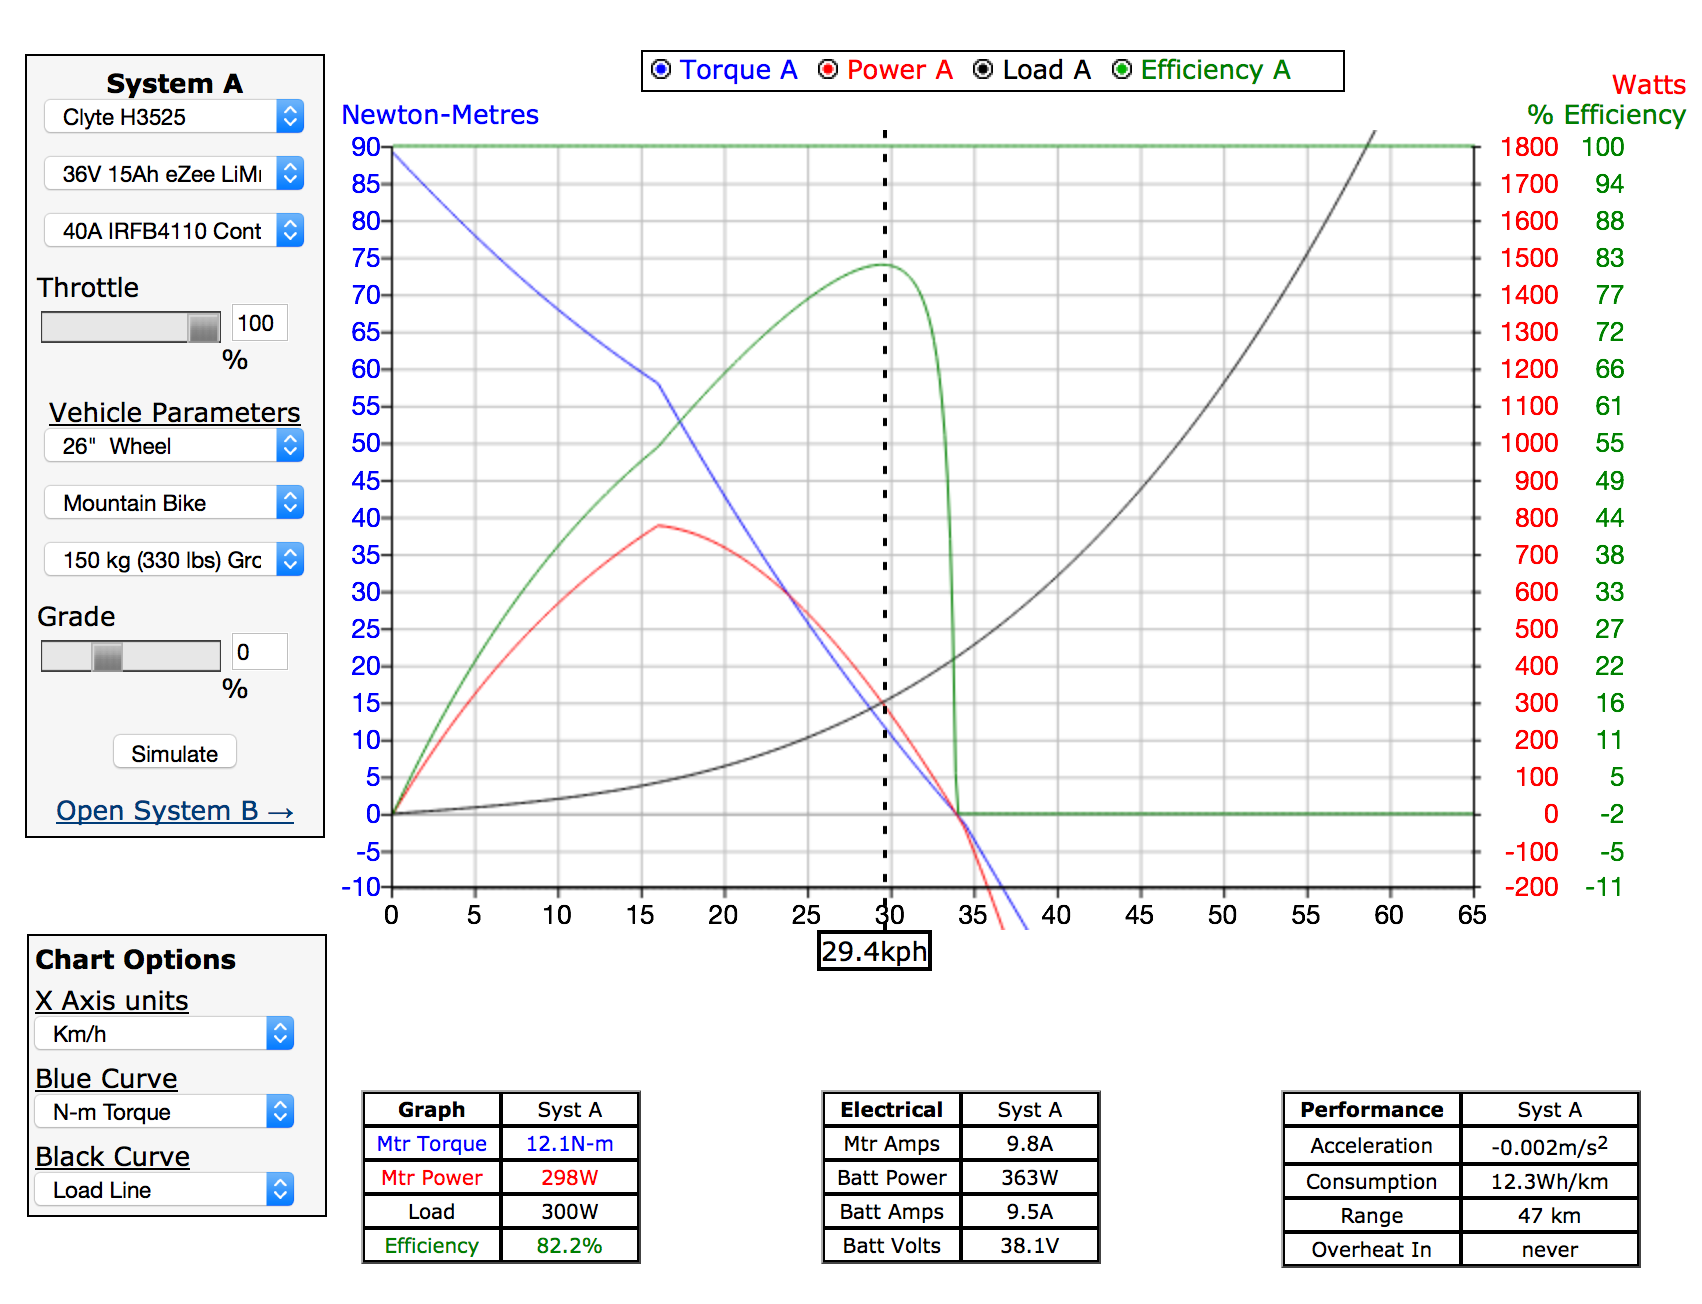Open the 40A IRFB4110 controller dropdown
This screenshot has width=1702, height=1304.
(x=174, y=231)
